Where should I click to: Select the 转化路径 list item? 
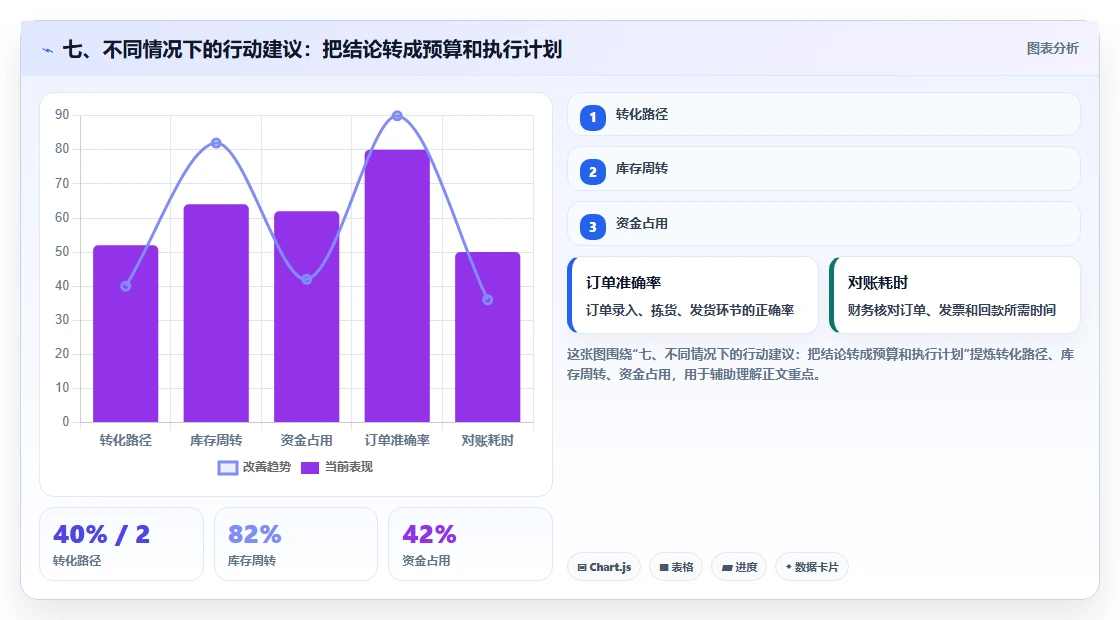[x=824, y=114]
